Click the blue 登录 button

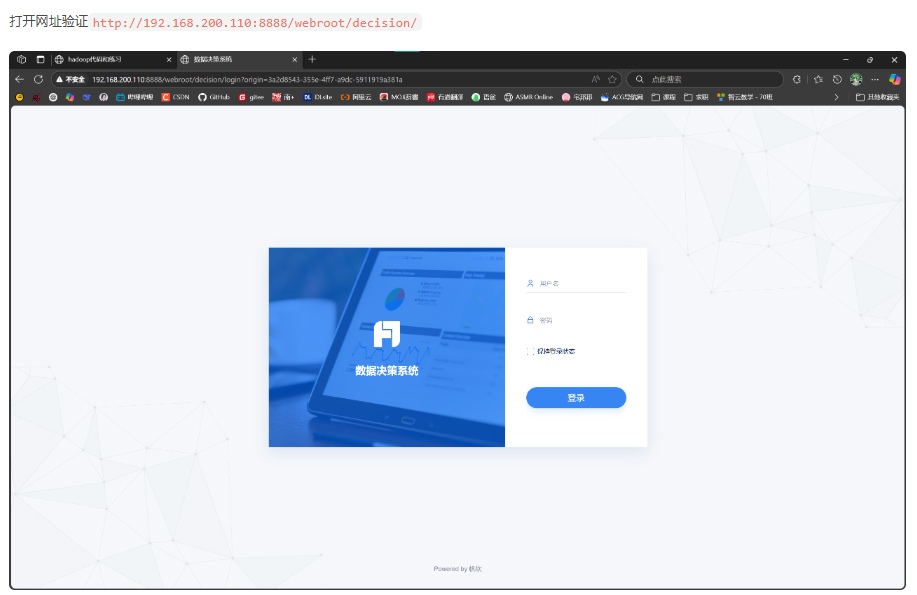coord(576,398)
